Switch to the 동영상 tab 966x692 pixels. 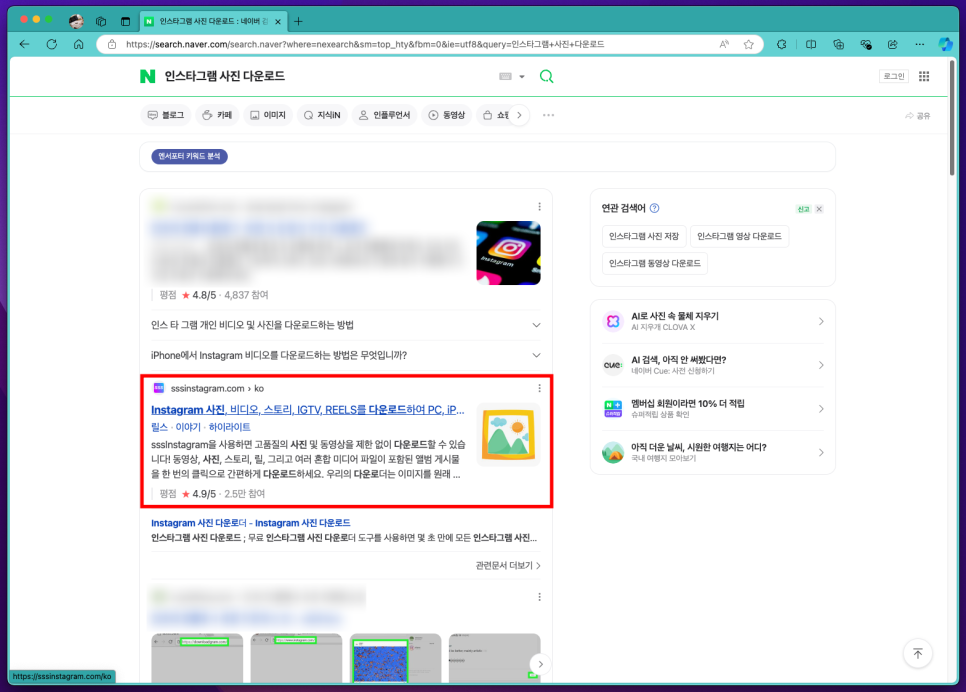447,115
